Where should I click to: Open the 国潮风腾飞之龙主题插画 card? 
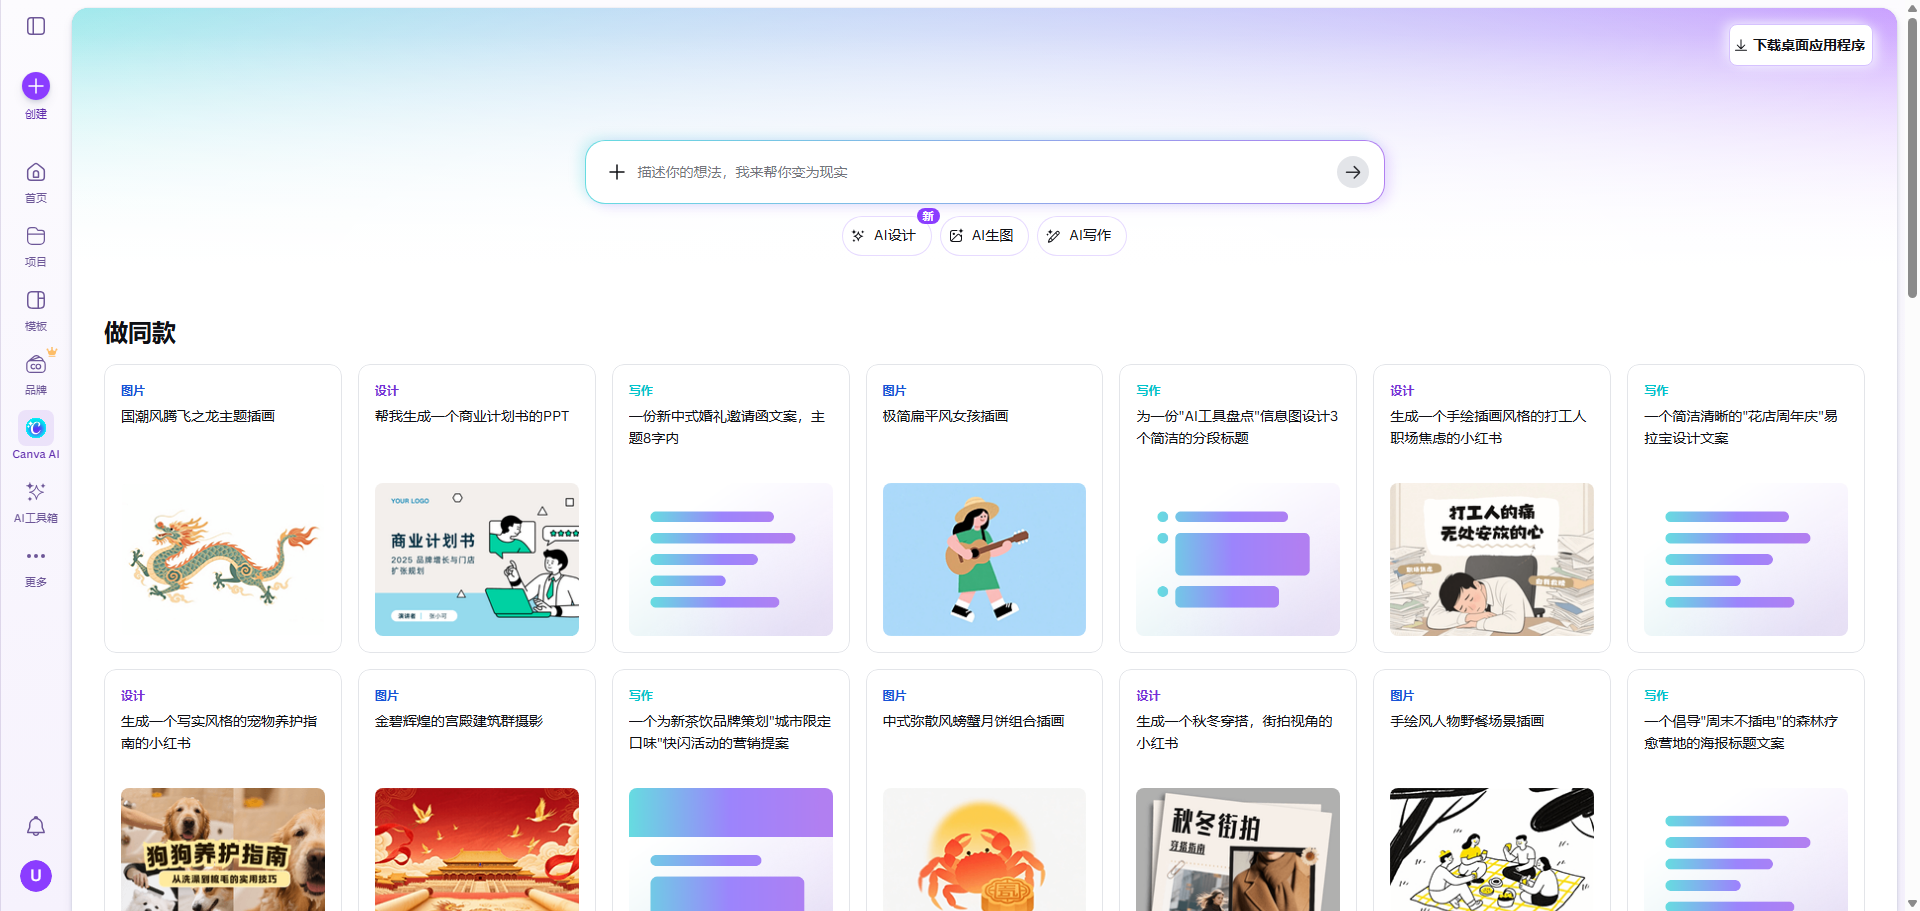pos(222,507)
